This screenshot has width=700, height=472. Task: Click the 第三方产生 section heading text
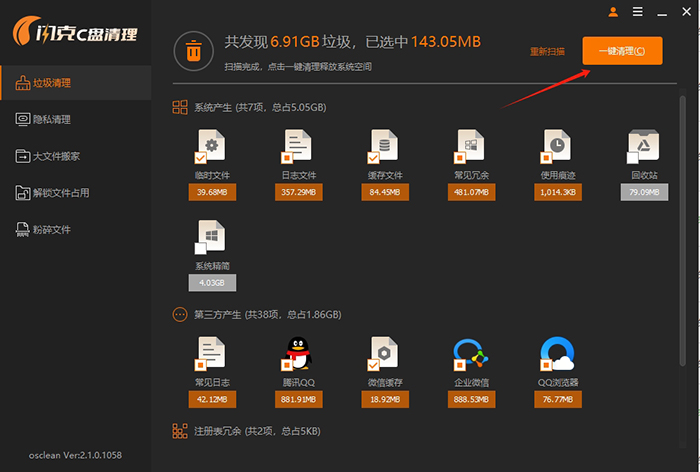267,315
